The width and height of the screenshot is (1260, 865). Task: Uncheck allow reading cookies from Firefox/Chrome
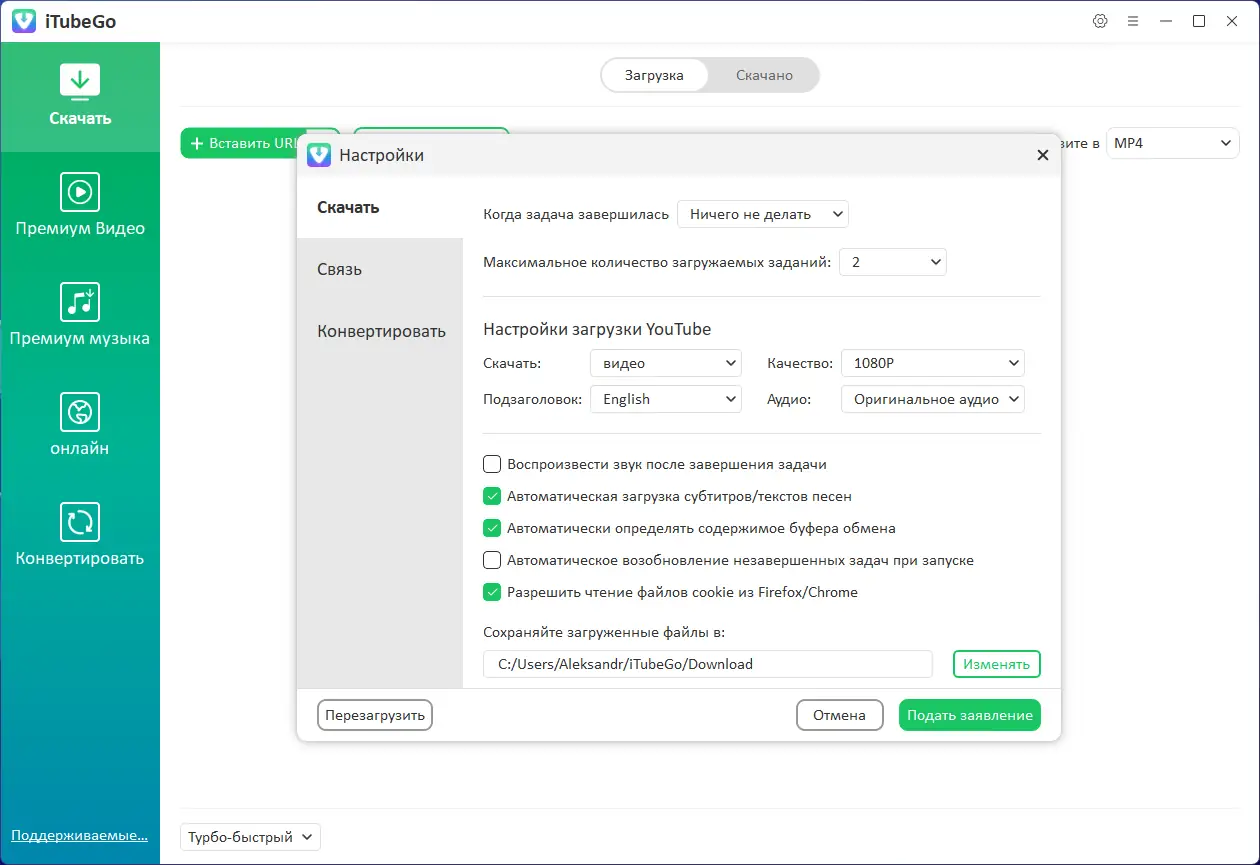(x=492, y=592)
